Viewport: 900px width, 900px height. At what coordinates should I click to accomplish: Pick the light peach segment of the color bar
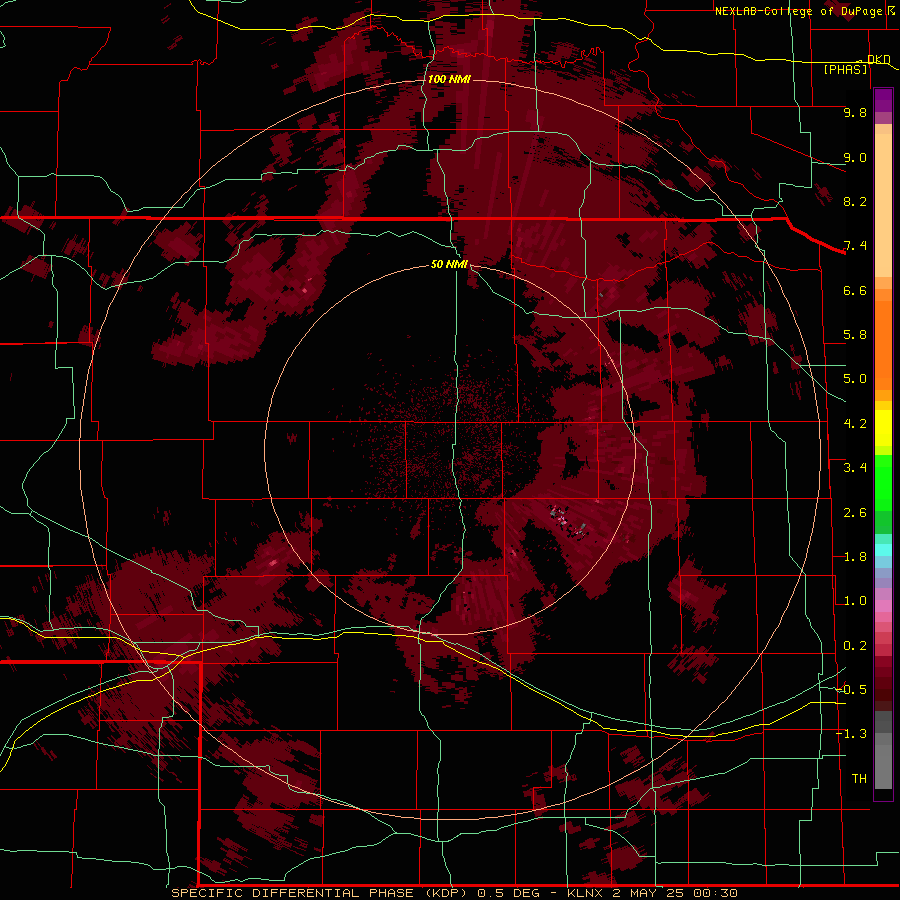(x=883, y=205)
